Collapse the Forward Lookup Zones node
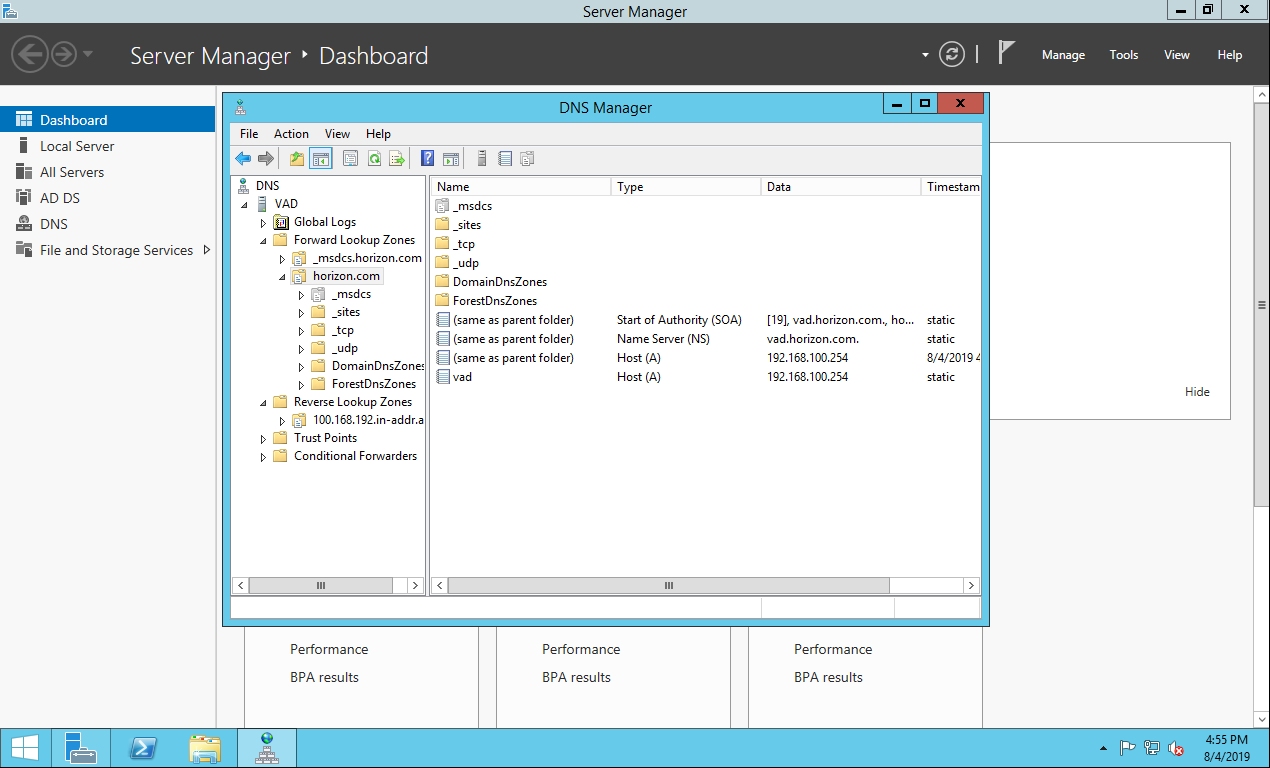Image resolution: width=1270 pixels, height=768 pixels. tap(264, 241)
